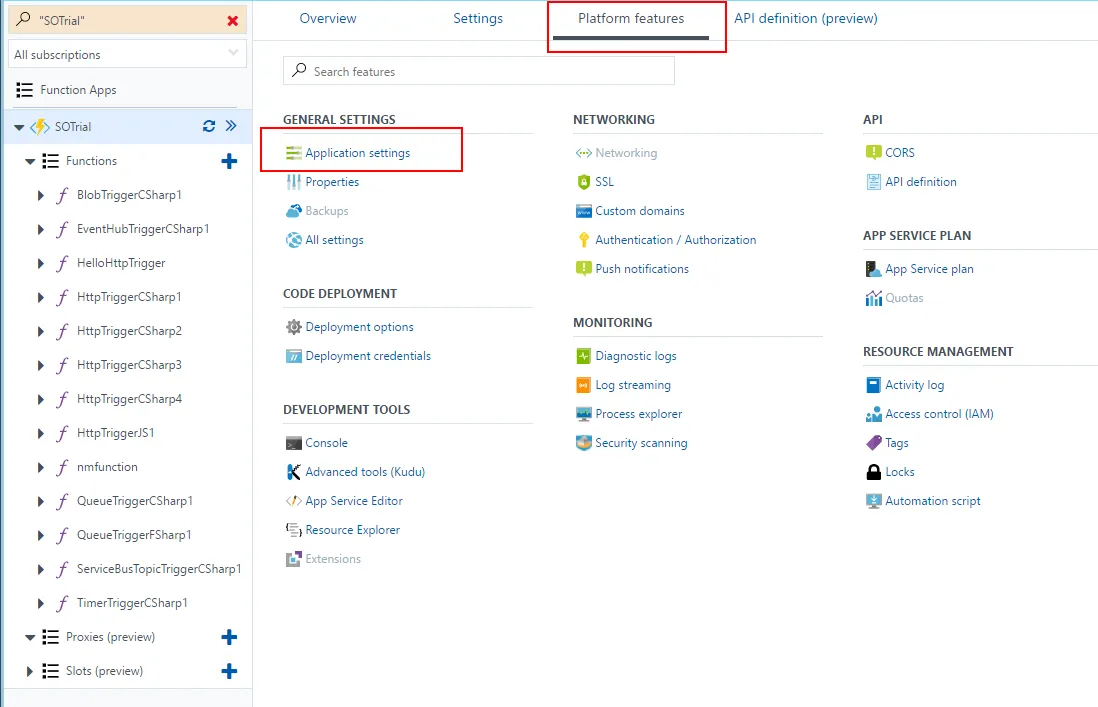Select the Platform features tab
The width and height of the screenshot is (1098, 707).
(x=631, y=19)
